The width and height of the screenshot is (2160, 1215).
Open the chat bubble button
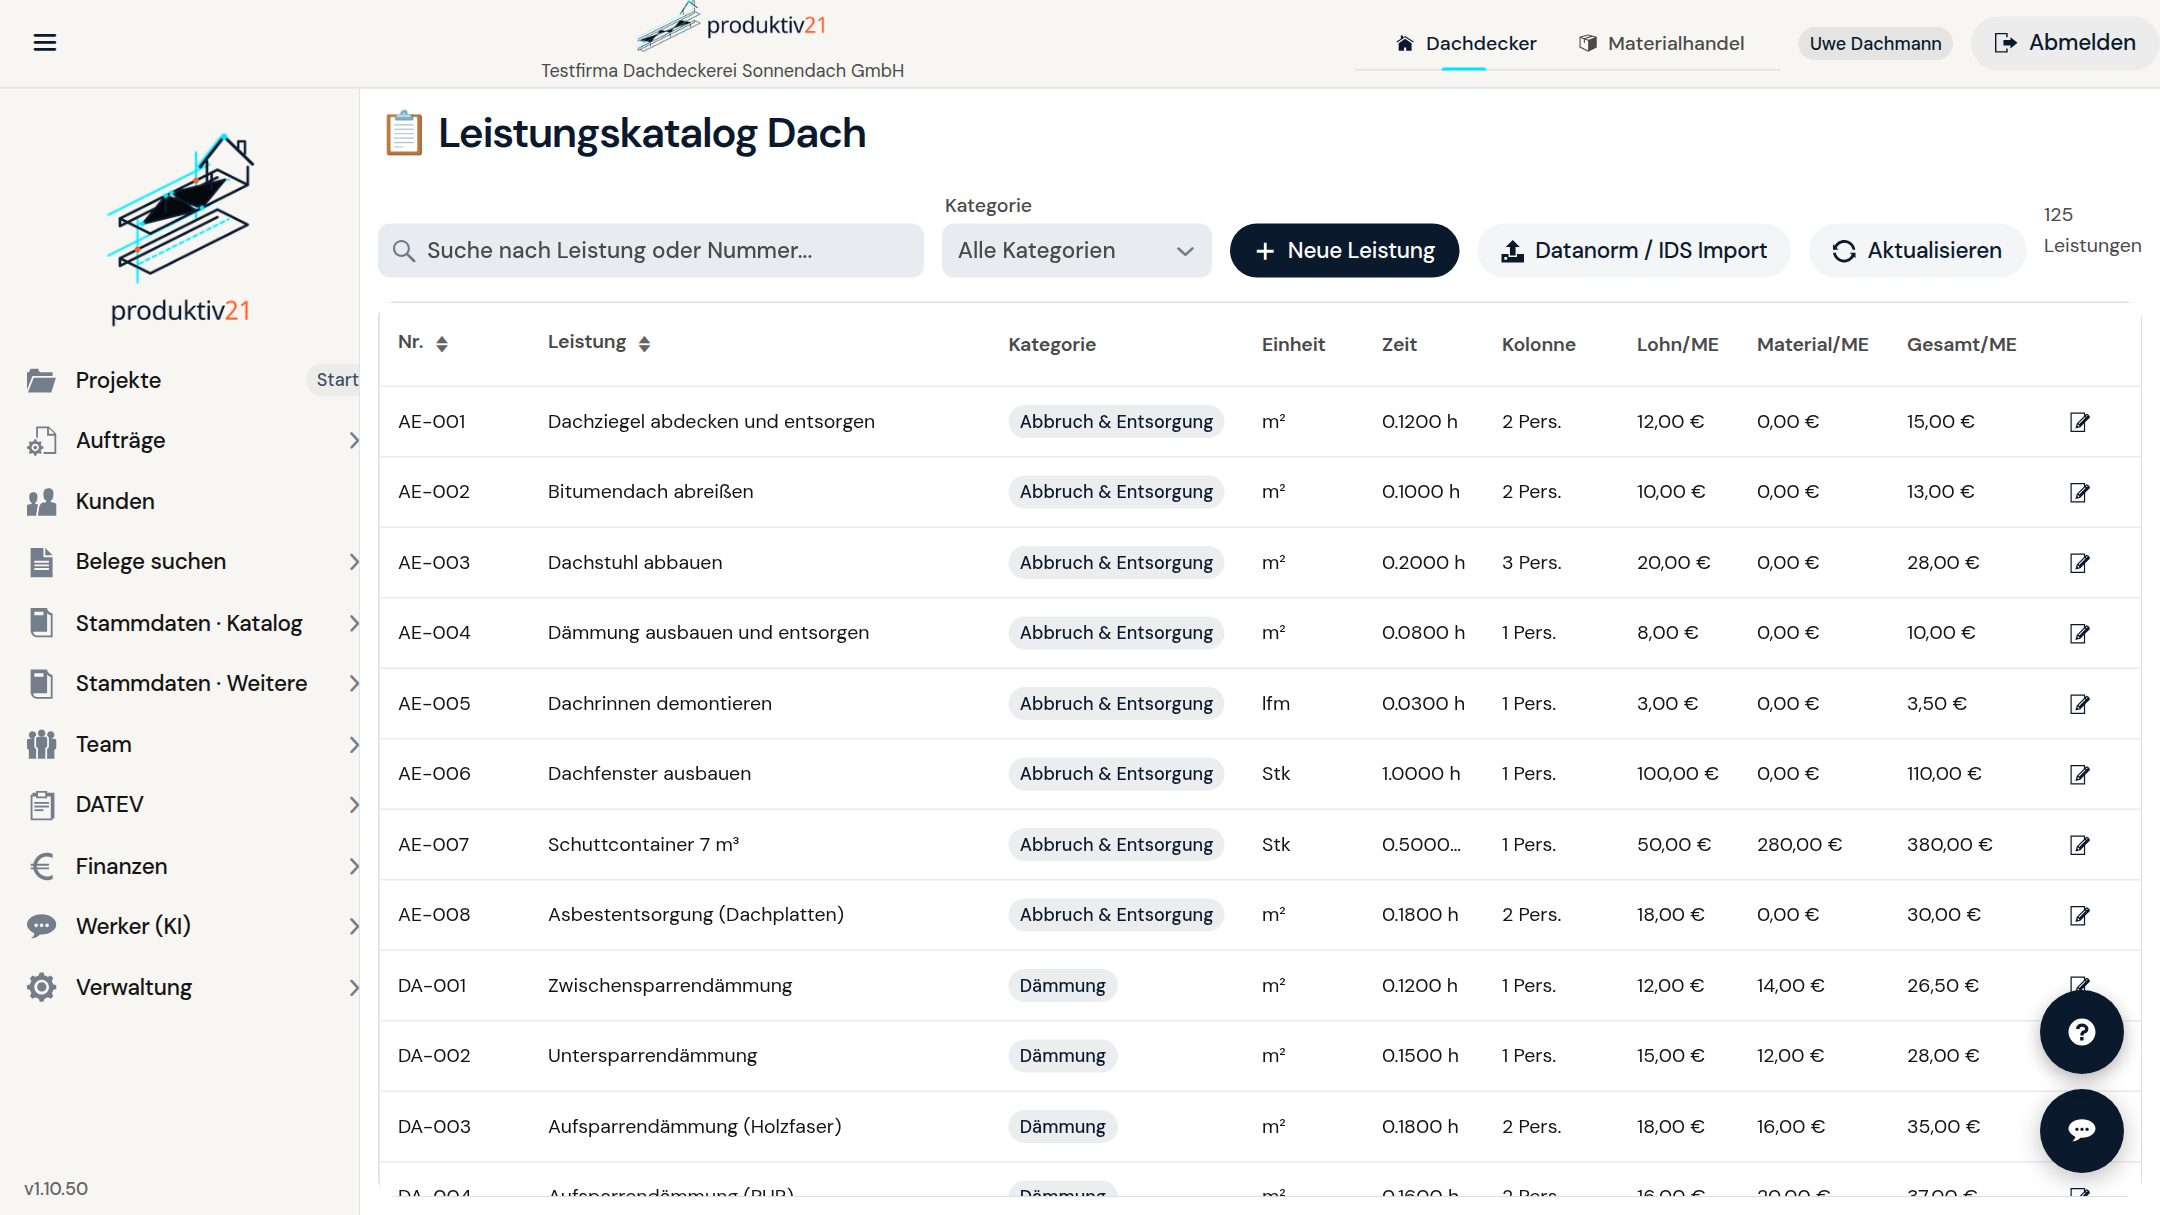coord(2081,1130)
